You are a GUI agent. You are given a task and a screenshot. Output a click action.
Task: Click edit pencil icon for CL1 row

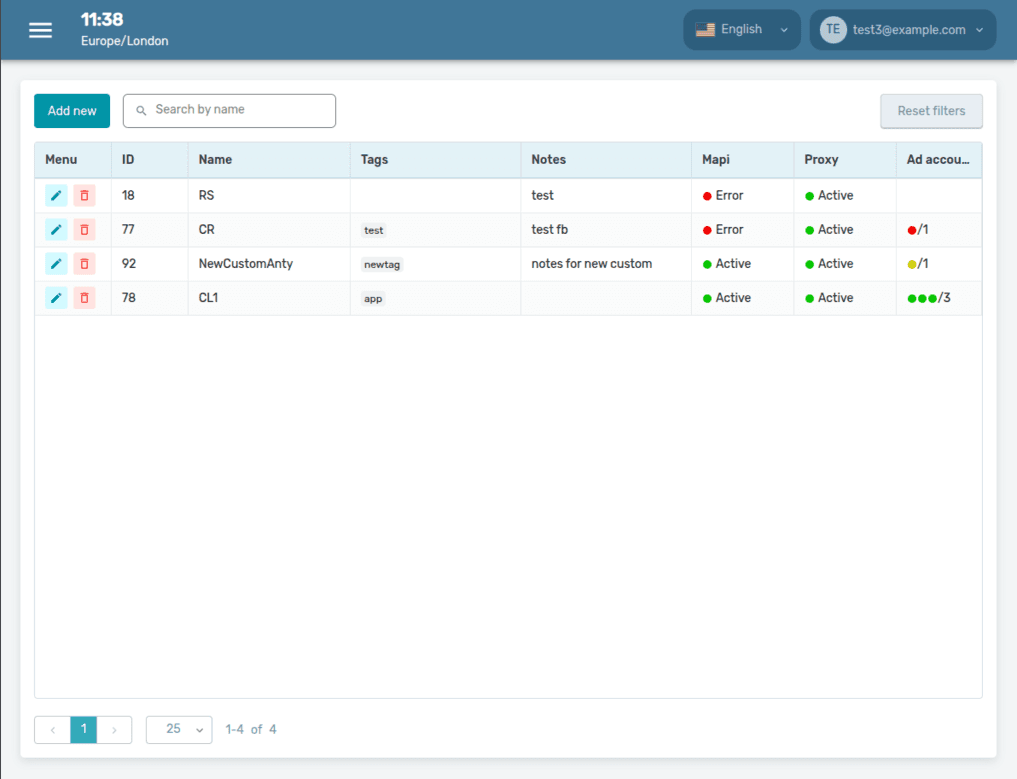pos(56,298)
